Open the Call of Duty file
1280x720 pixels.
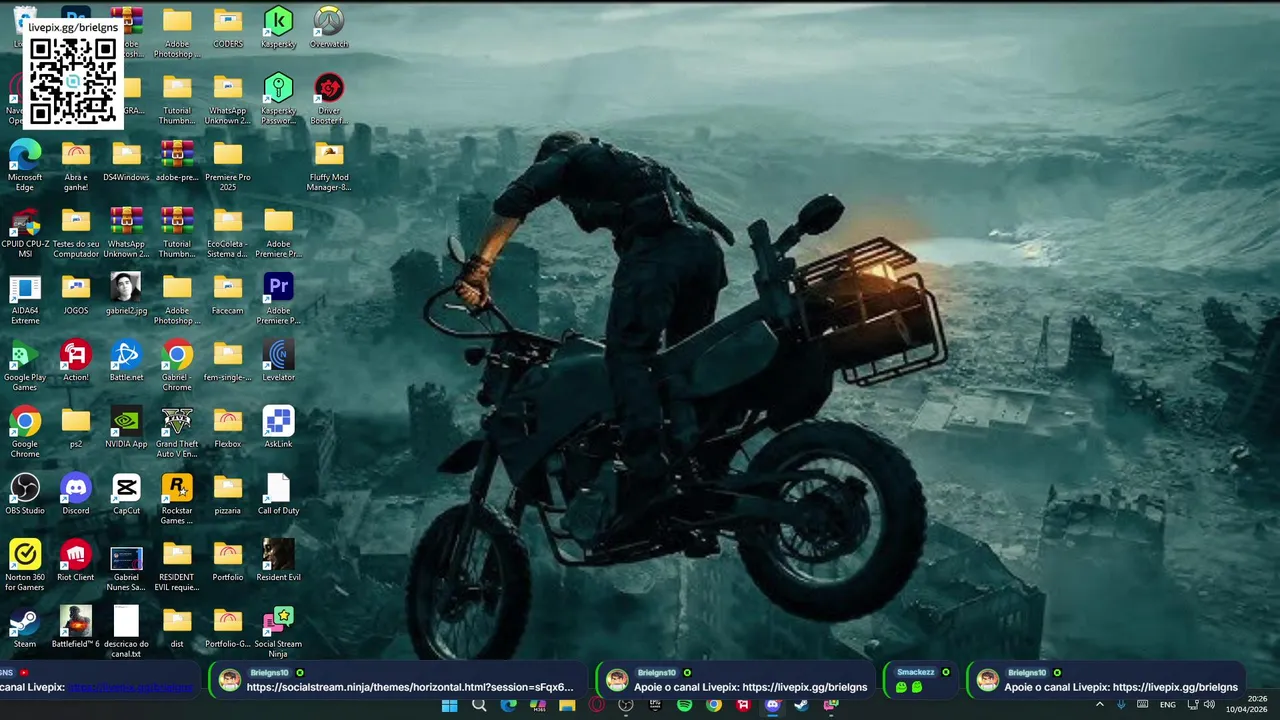click(278, 494)
